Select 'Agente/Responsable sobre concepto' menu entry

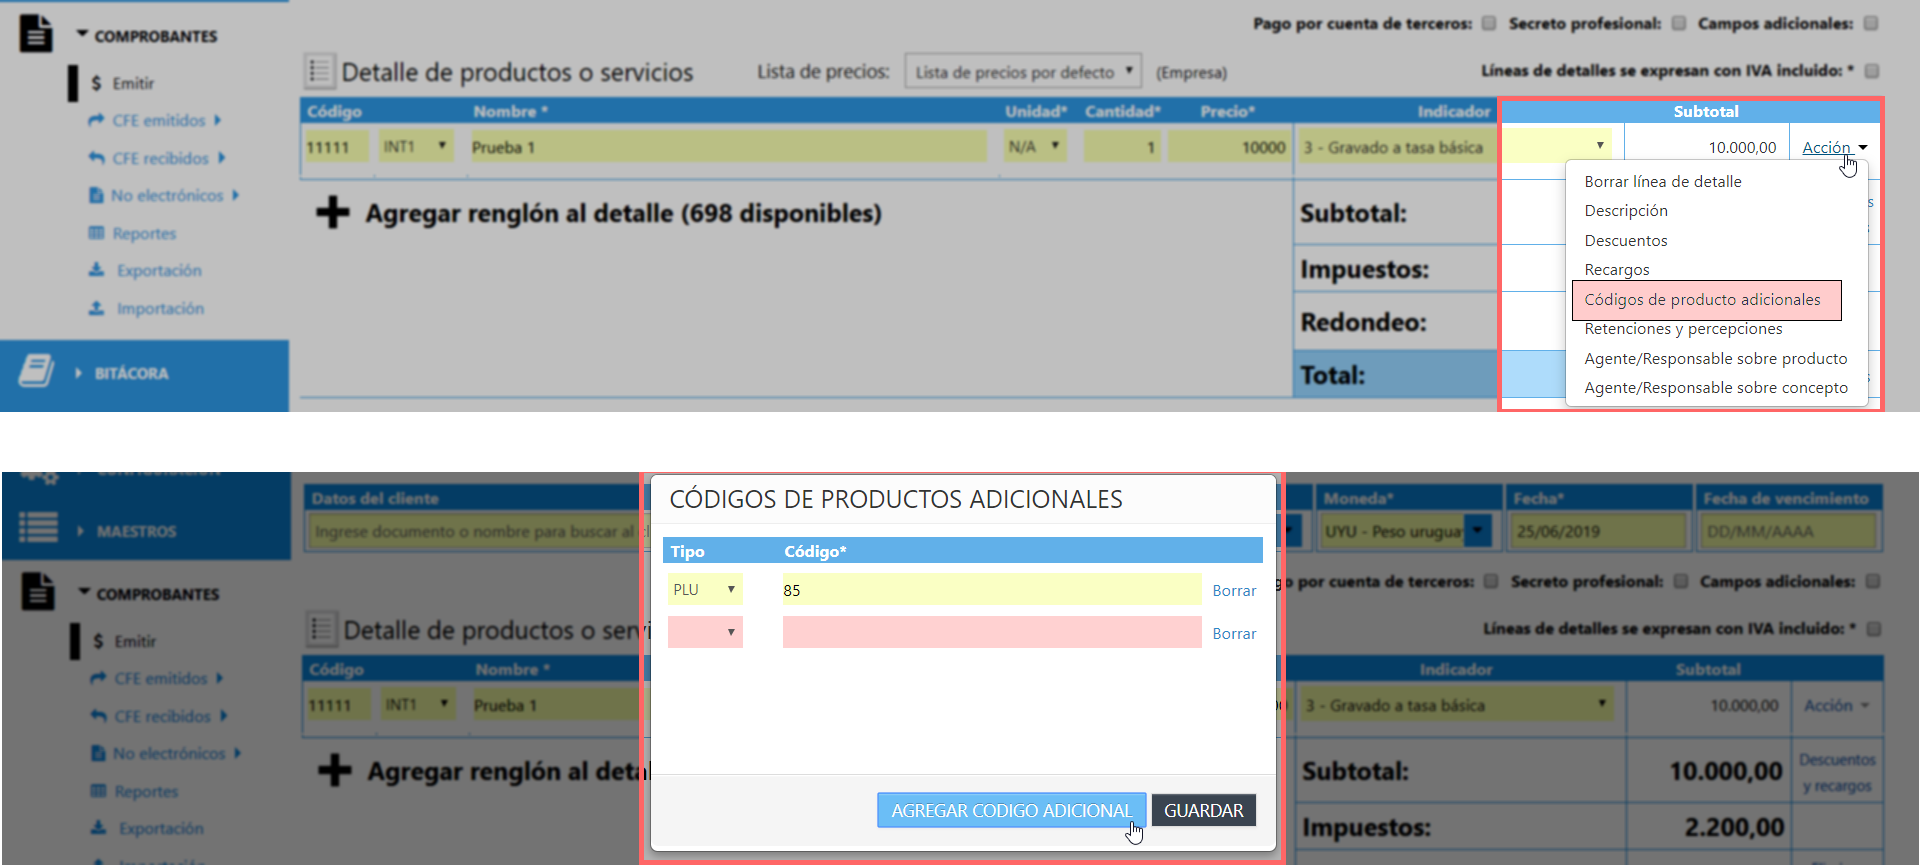[x=1715, y=387]
